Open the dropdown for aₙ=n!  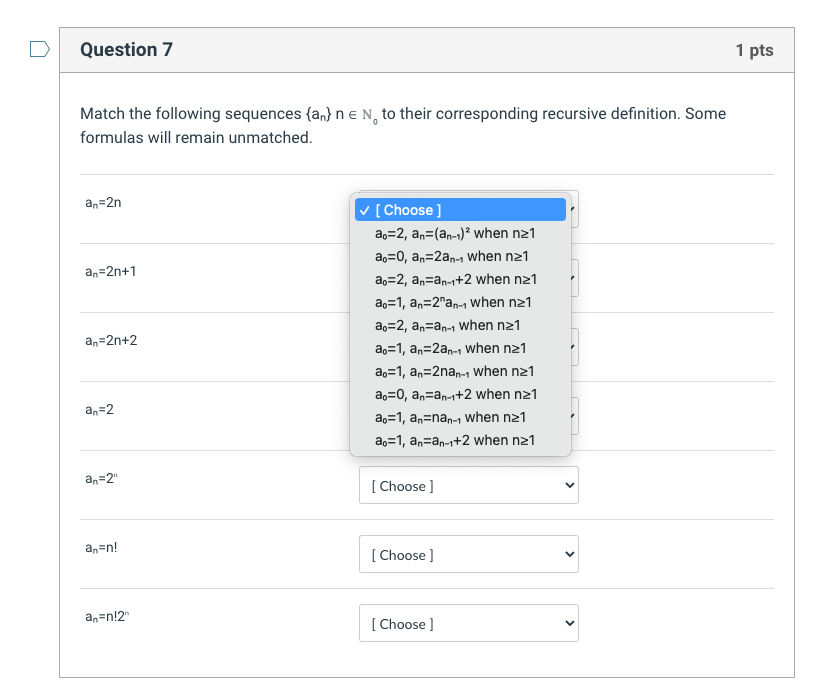469,554
